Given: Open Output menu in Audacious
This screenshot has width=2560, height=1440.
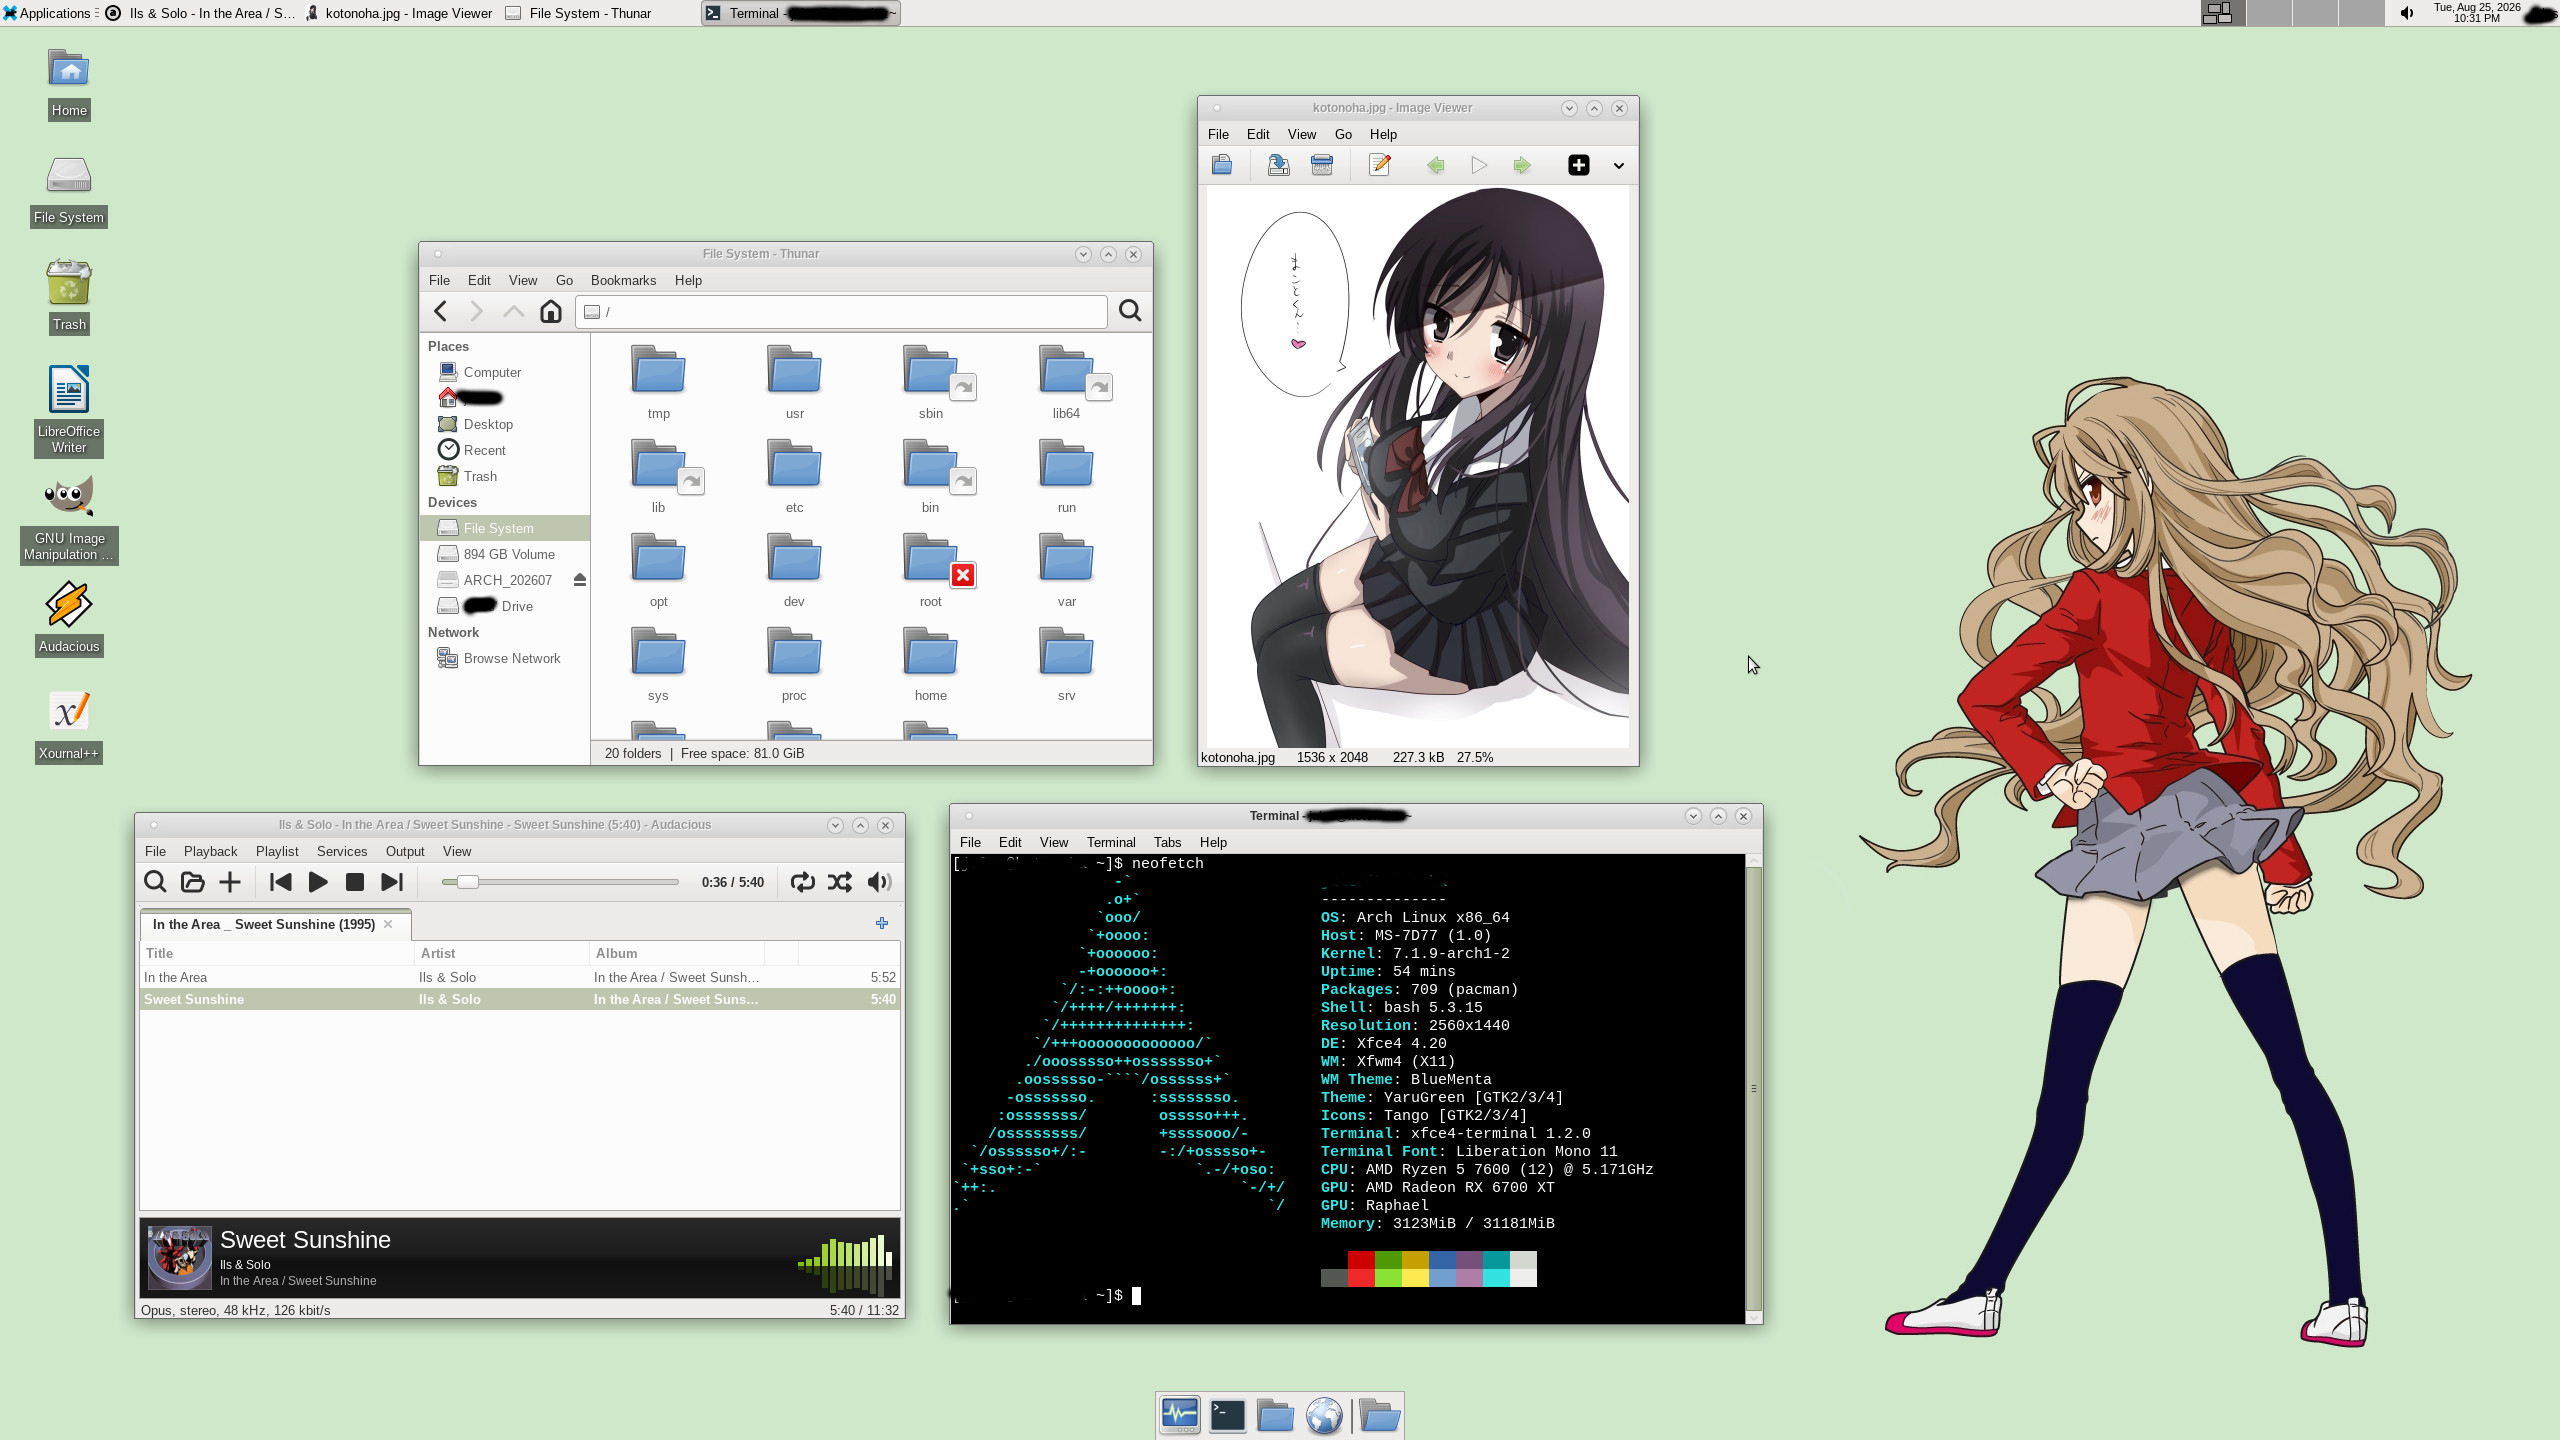Looking at the screenshot, I should [405, 851].
